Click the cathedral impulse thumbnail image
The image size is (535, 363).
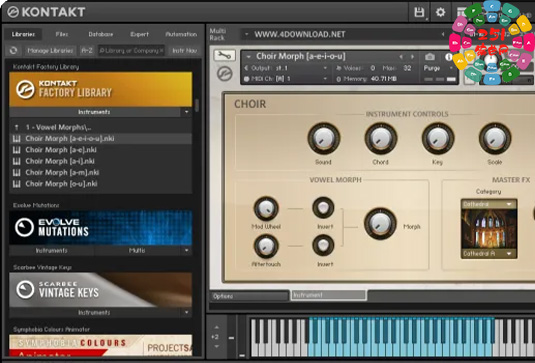click(x=489, y=229)
